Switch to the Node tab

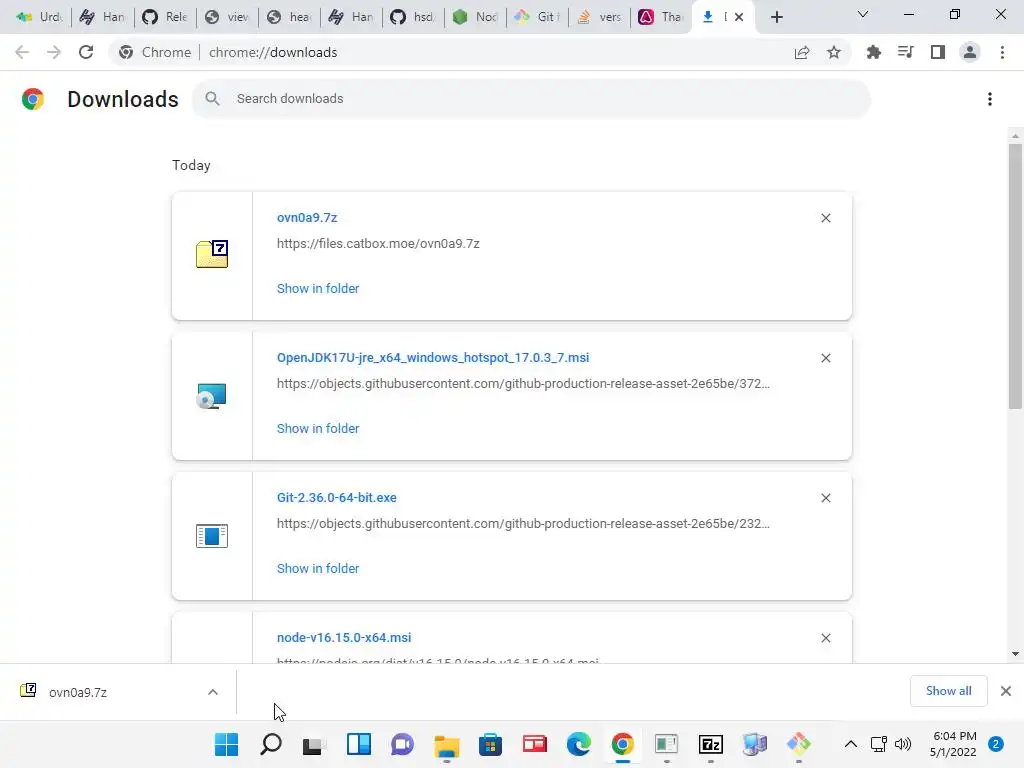pyautogui.click(x=475, y=17)
